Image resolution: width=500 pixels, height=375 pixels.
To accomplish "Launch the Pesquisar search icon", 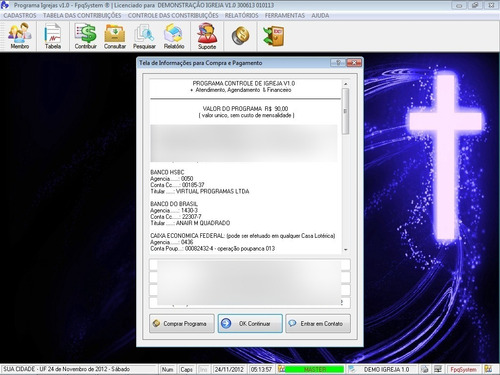I will point(144,36).
